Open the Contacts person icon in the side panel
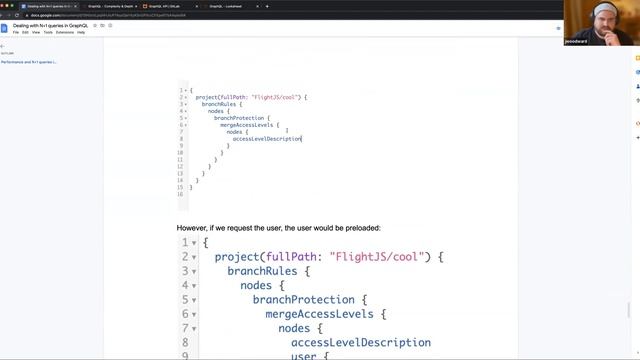 (x=638, y=86)
